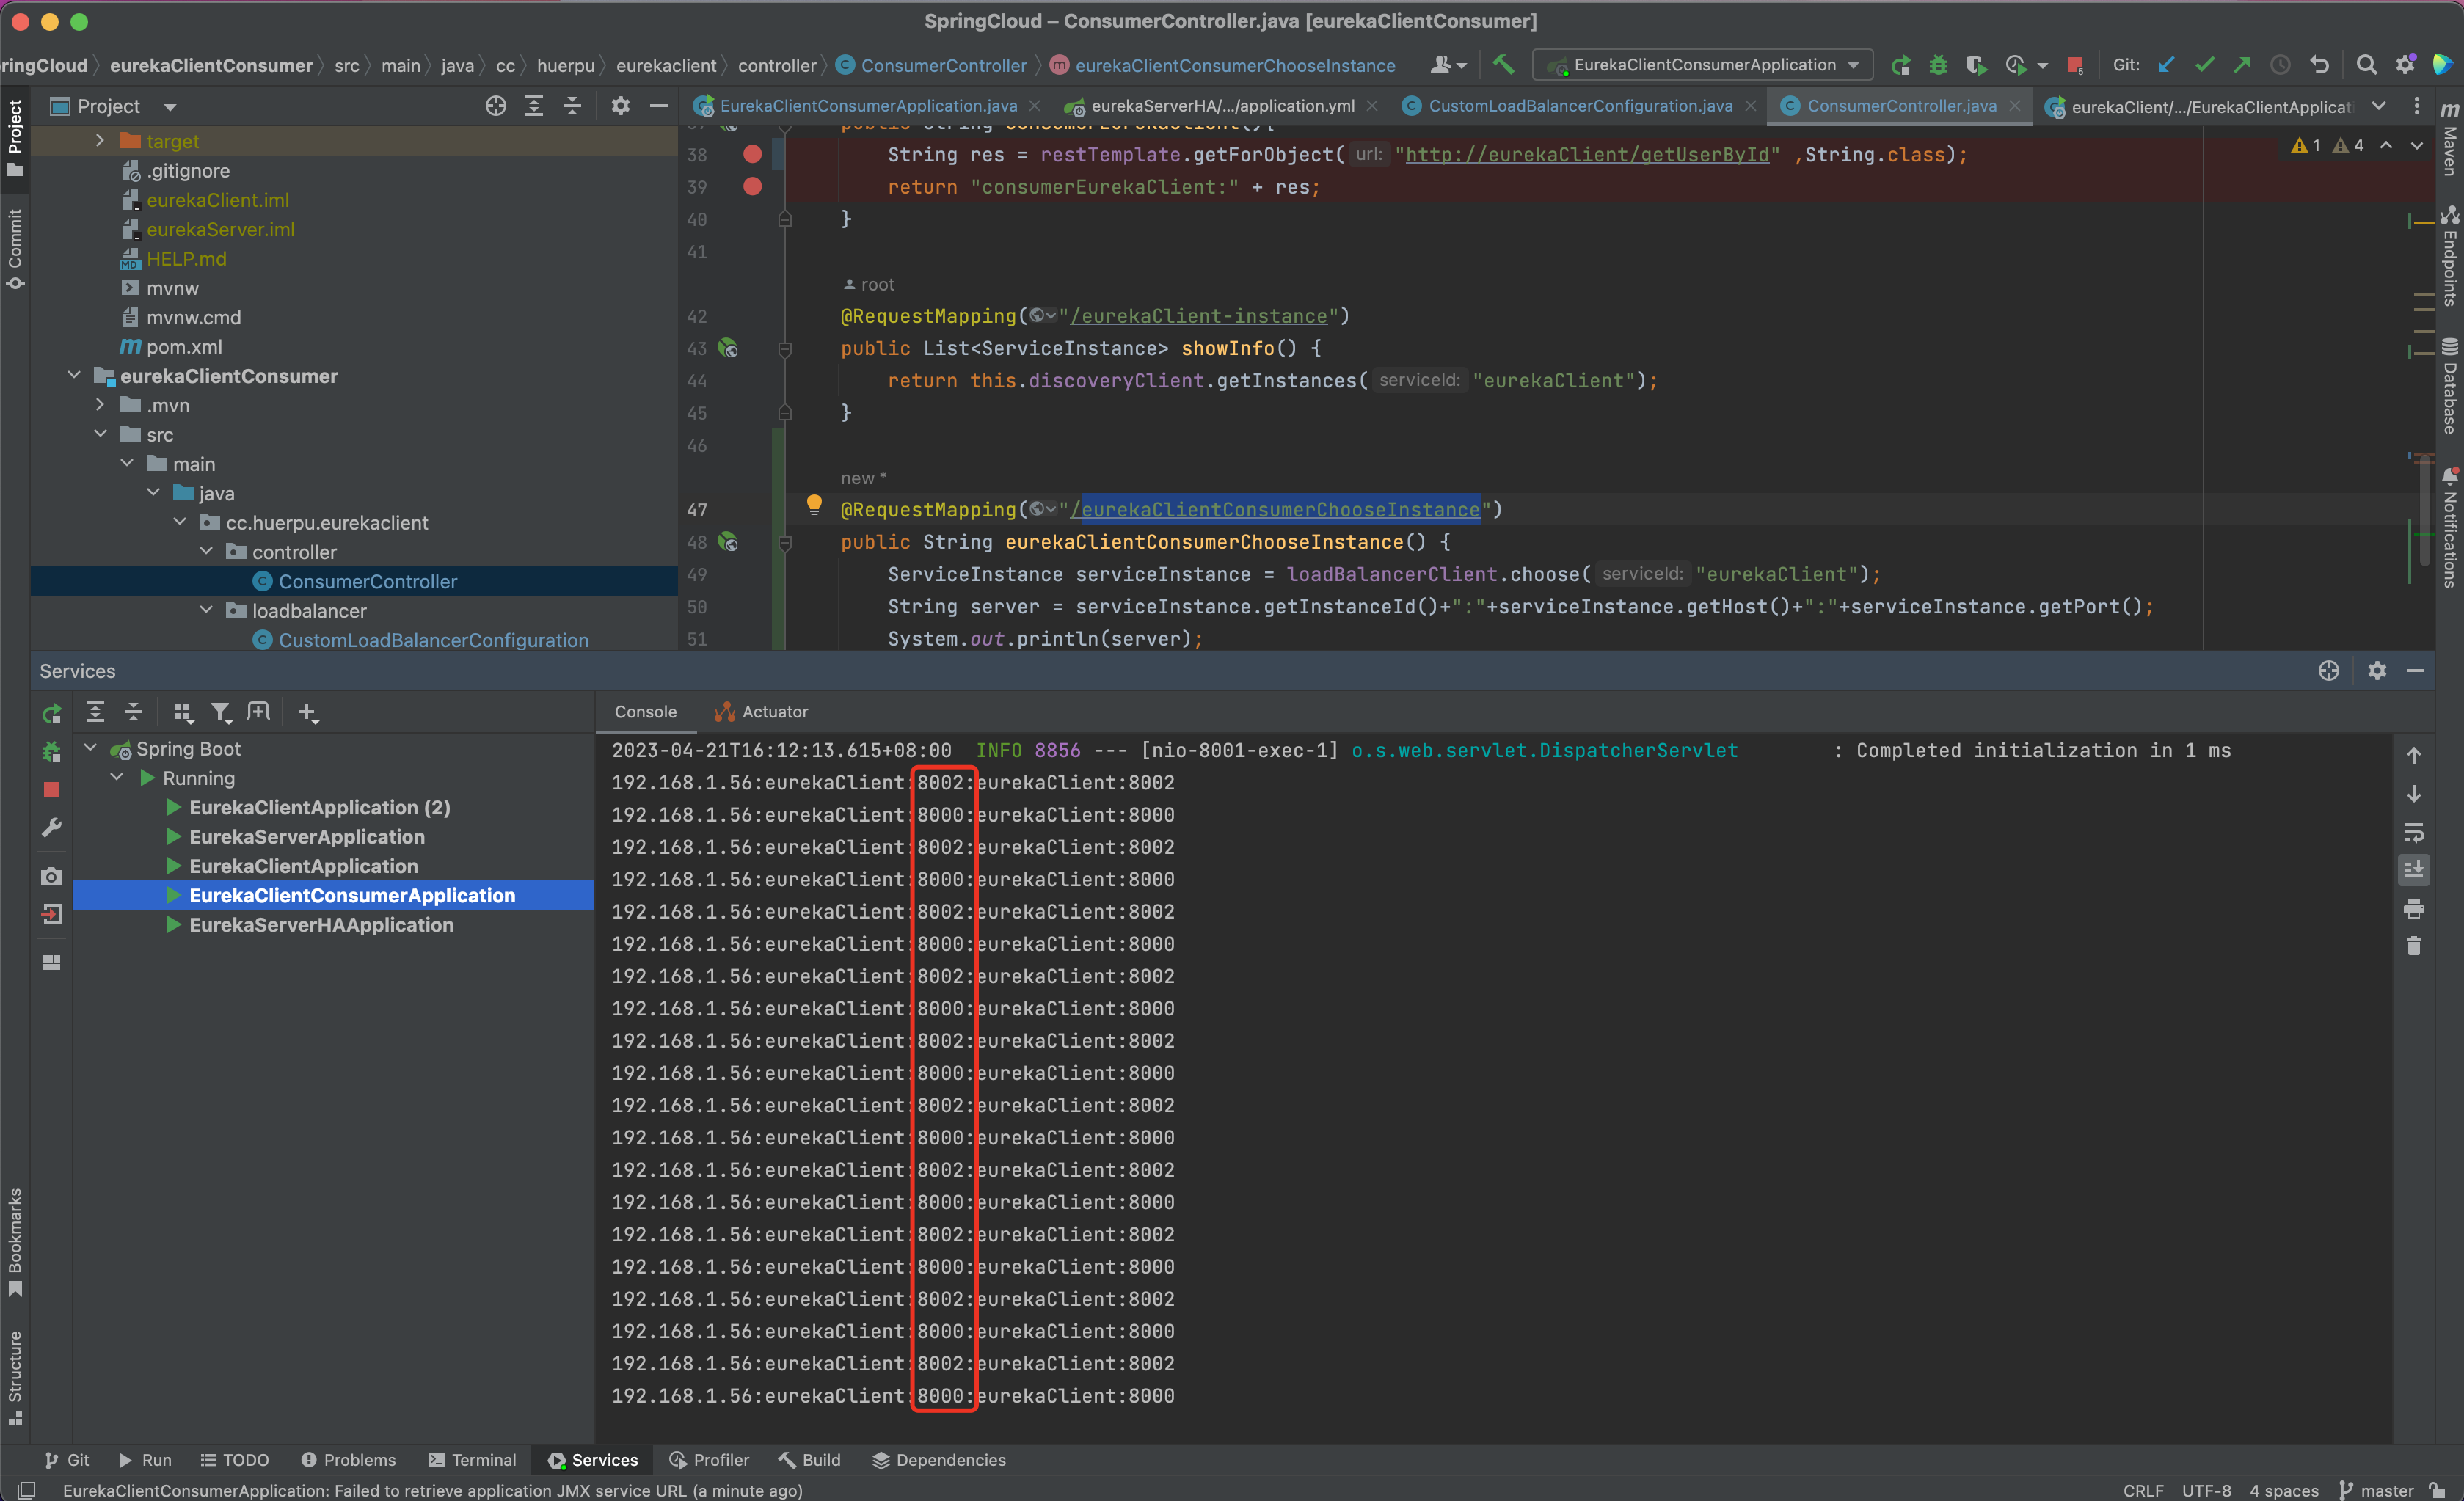Screen dimensions: 2464x1501
Task: Click Git commit checkmark icon
Action: click(x=2204, y=65)
